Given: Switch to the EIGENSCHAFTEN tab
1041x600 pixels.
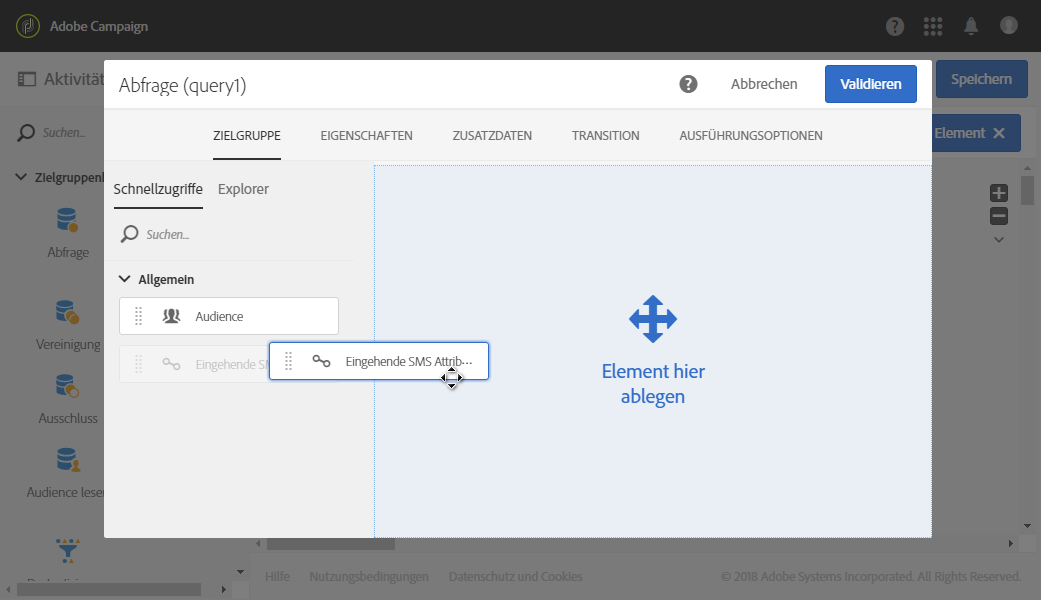Looking at the screenshot, I should click(366, 135).
